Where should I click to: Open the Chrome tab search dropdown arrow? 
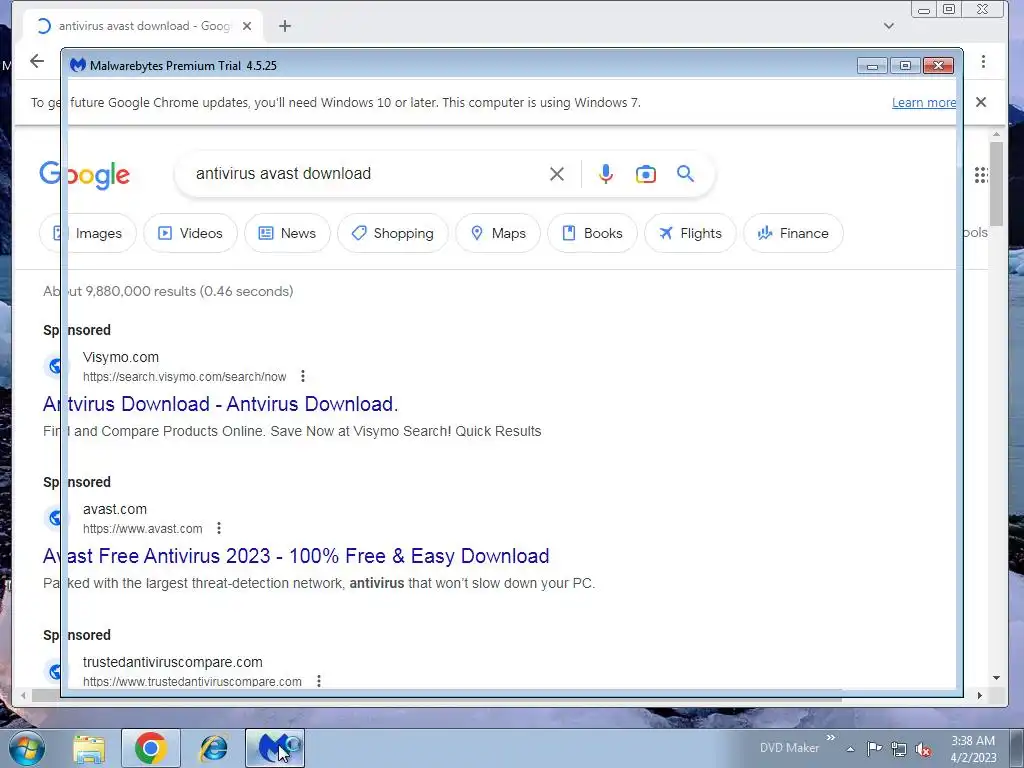(x=888, y=26)
